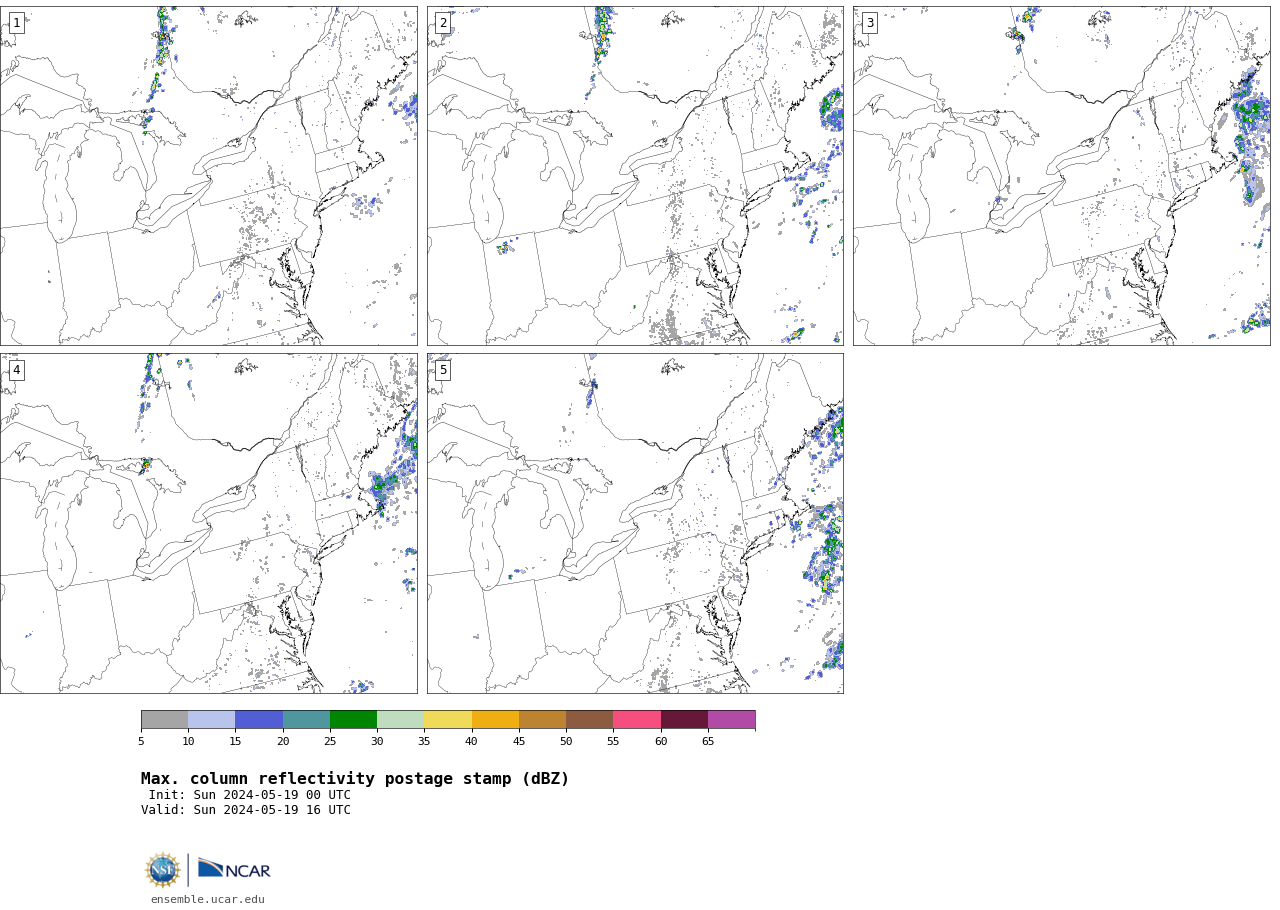Viewport: 1280px width, 910px height.
Task: Open postage stamp map panel 5
Action: click(635, 523)
